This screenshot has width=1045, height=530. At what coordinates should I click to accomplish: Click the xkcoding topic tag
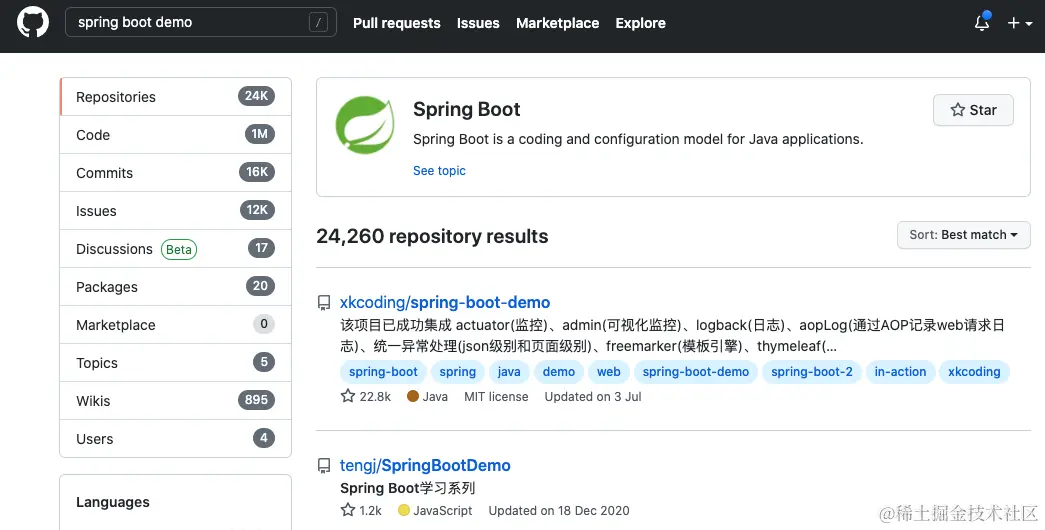[x=974, y=372]
